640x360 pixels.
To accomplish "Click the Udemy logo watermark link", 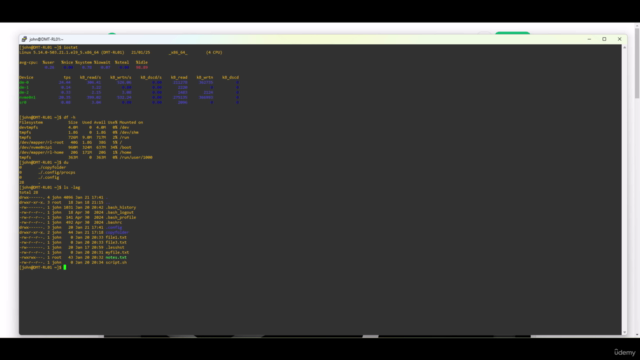I will 624,352.
